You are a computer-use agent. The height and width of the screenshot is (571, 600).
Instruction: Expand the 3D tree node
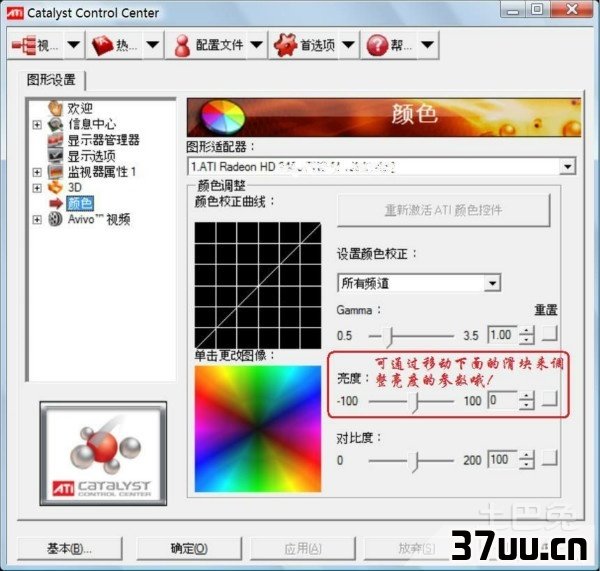[x=37, y=188]
